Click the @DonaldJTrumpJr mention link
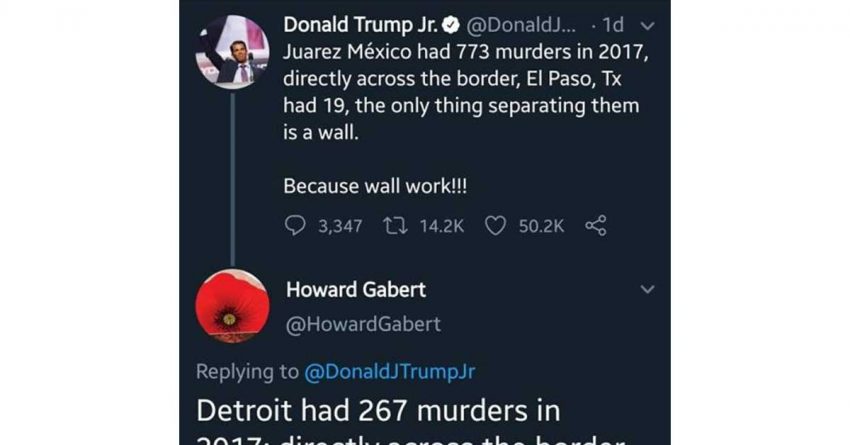This screenshot has height=445, width=850. [390, 371]
